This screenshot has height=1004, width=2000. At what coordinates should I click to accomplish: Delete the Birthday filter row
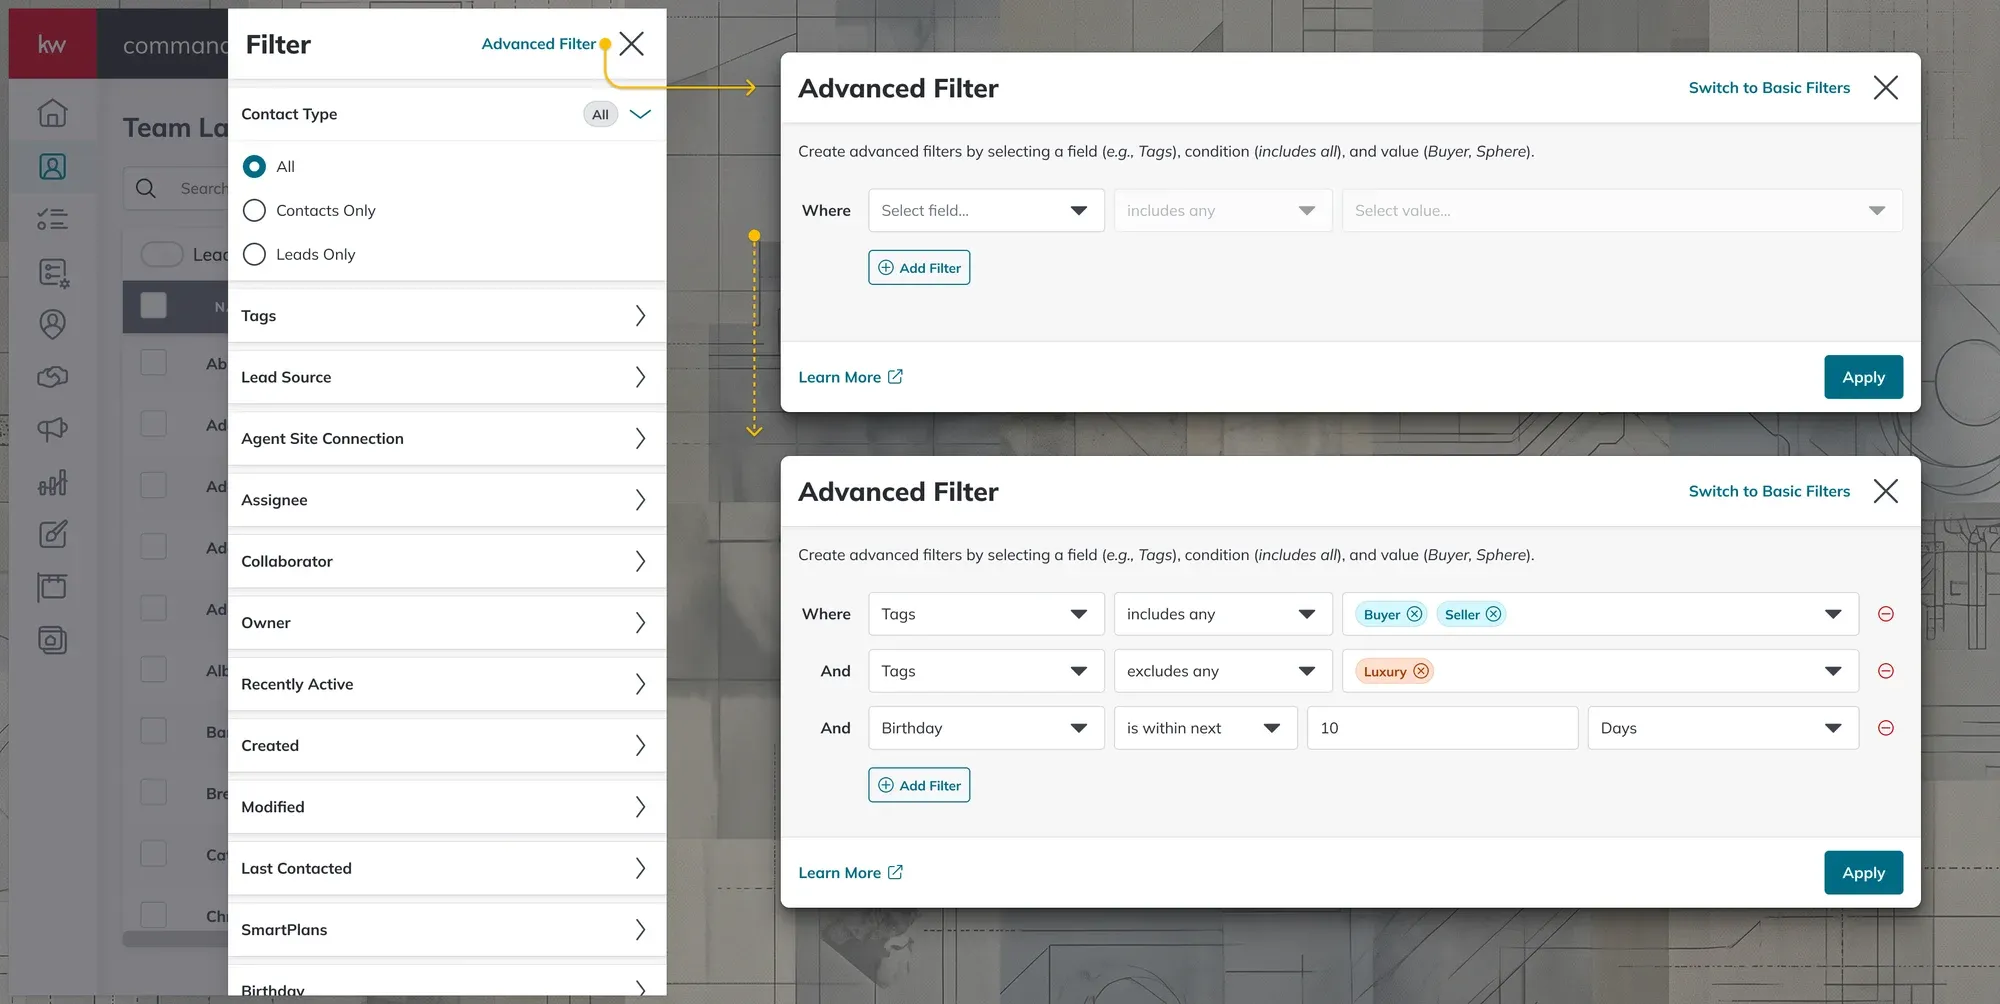coord(1886,728)
